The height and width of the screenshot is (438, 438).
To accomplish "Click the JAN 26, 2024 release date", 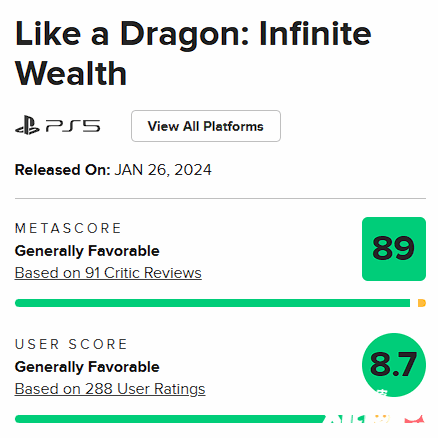I will point(163,170).
